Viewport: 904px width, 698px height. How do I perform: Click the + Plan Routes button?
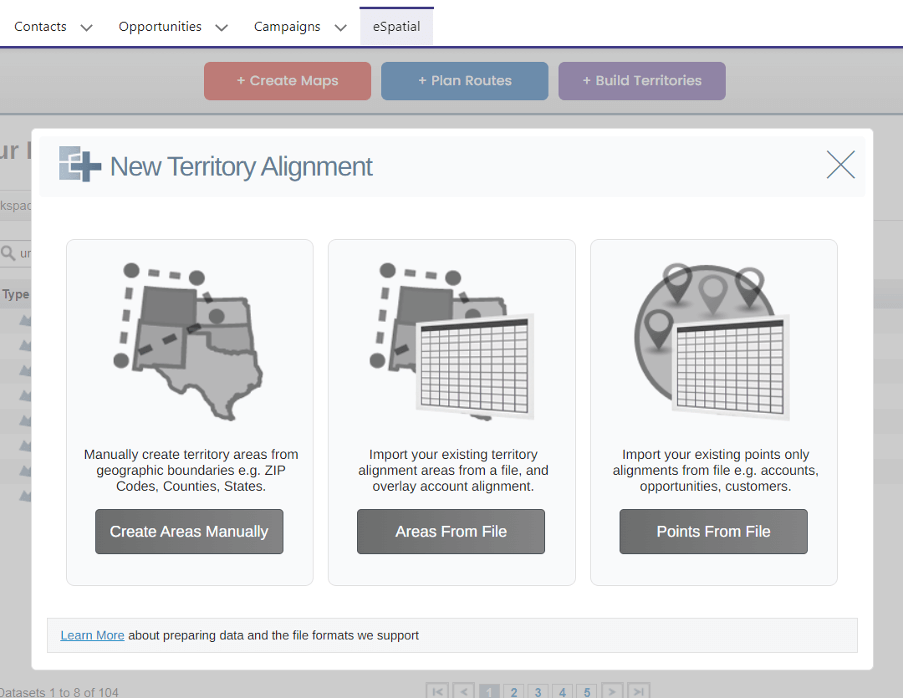[465, 81]
